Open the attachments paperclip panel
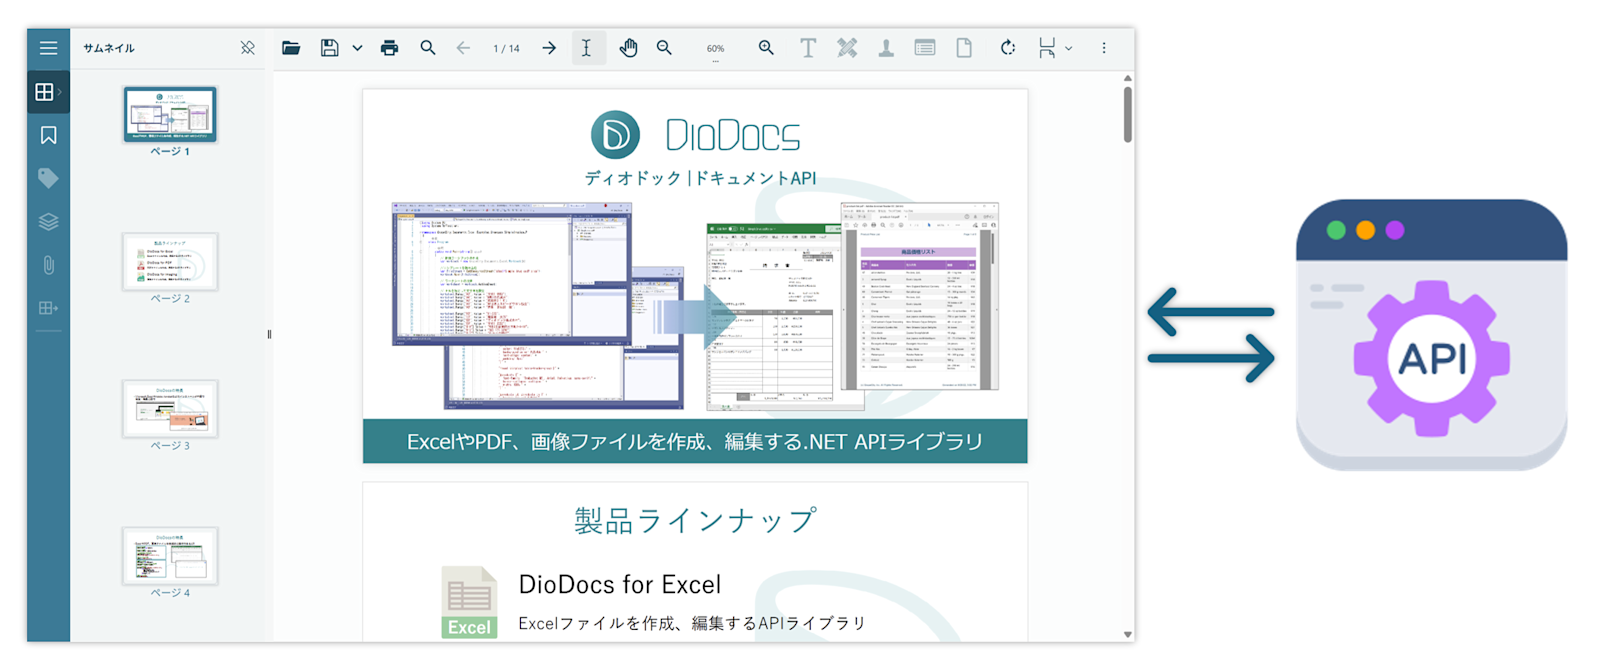1600x671 pixels. pyautogui.click(x=48, y=265)
